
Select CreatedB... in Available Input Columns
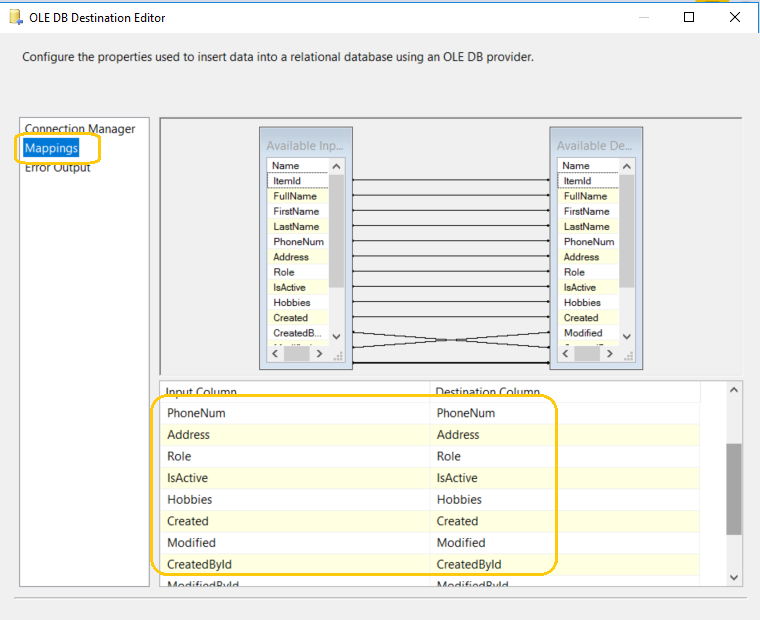298,333
